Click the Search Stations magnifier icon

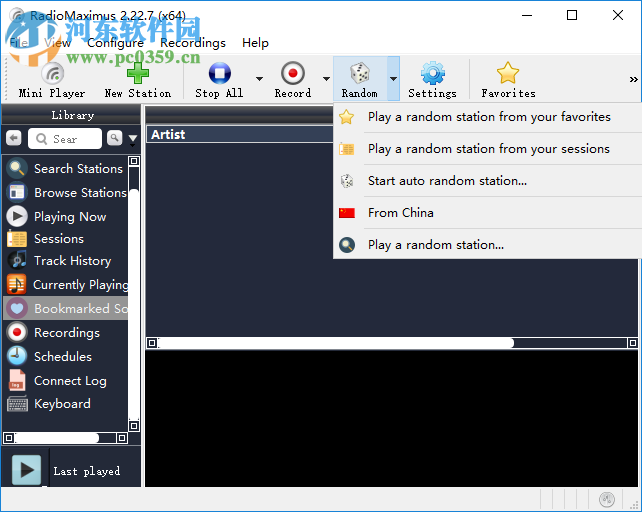(17, 168)
